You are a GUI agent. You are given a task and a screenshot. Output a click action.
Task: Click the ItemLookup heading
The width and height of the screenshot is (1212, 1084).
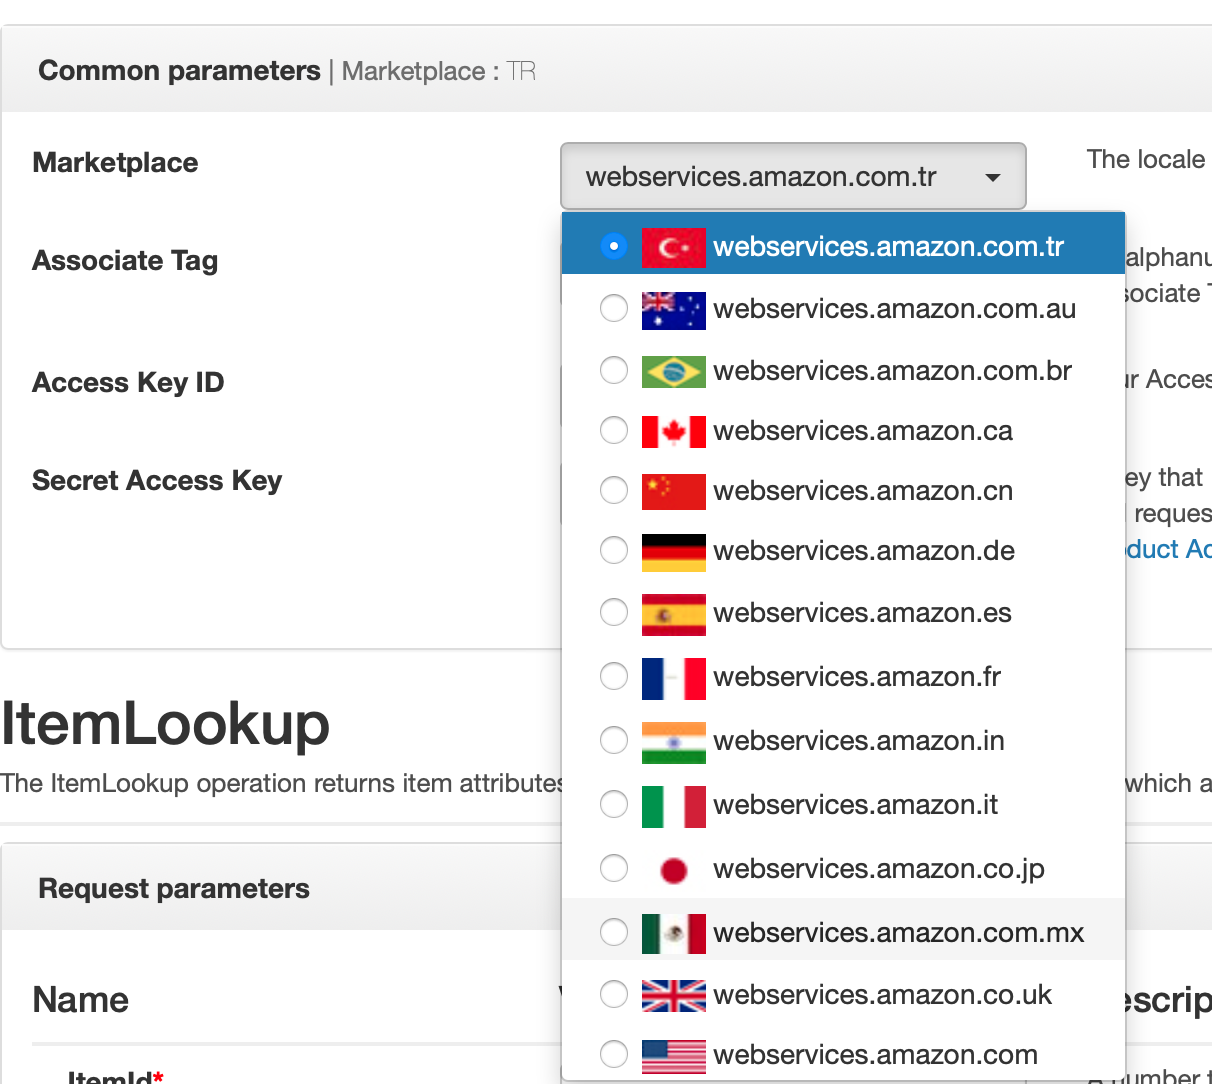pos(165,725)
